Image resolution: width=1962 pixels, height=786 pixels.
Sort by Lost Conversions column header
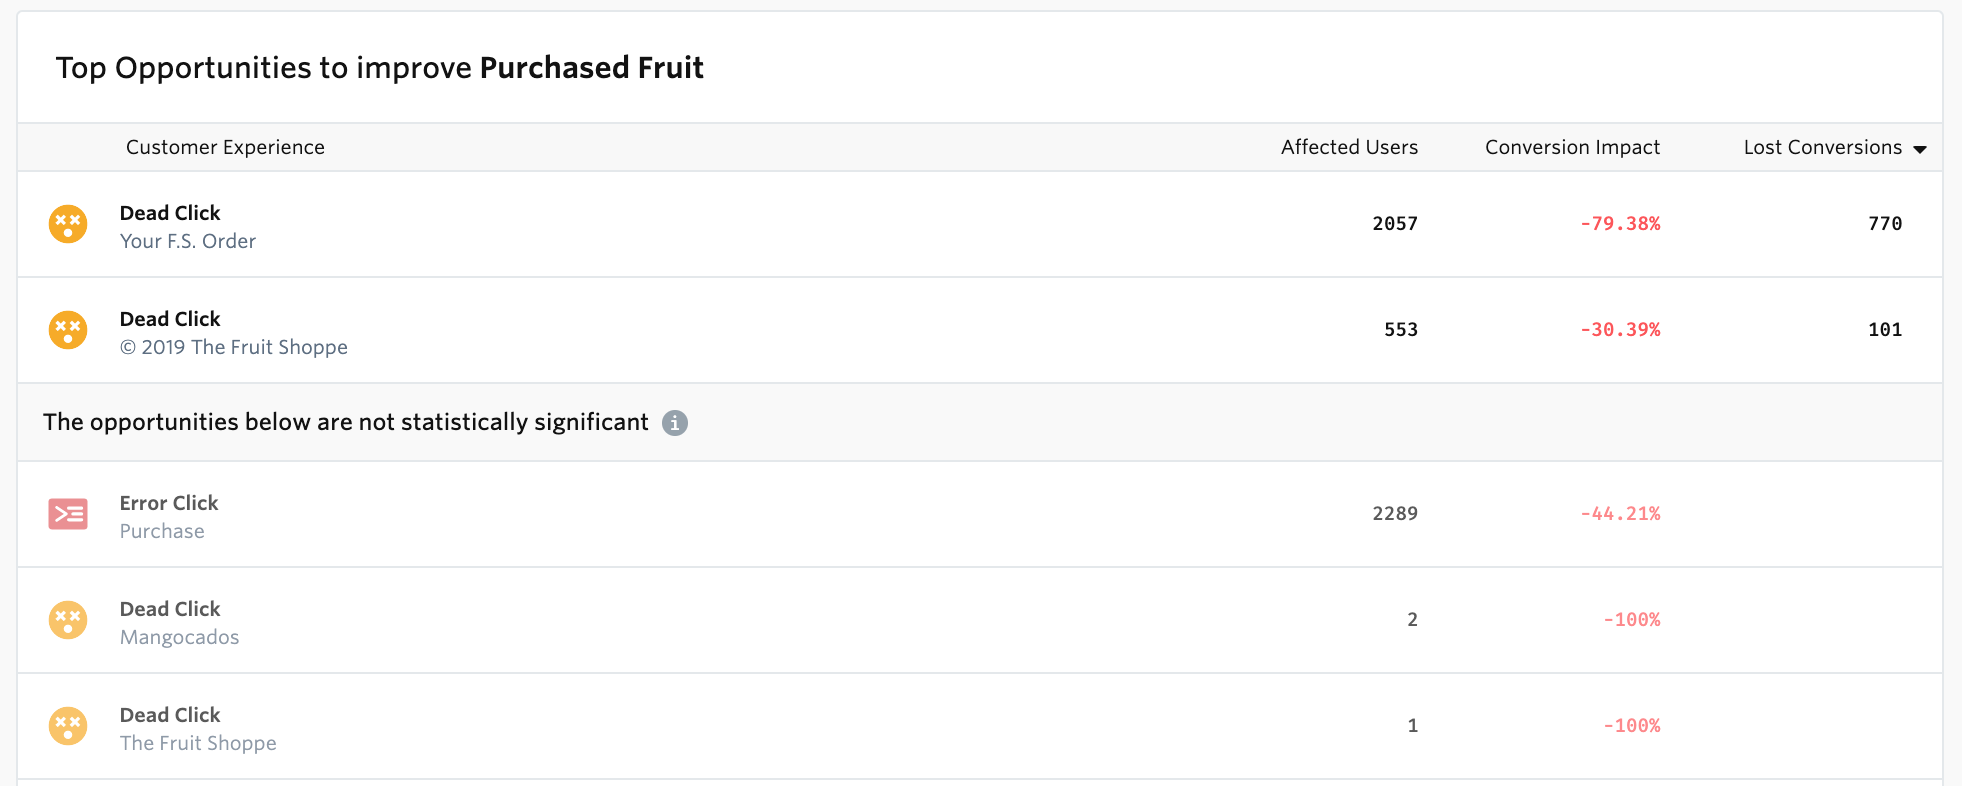(1822, 147)
